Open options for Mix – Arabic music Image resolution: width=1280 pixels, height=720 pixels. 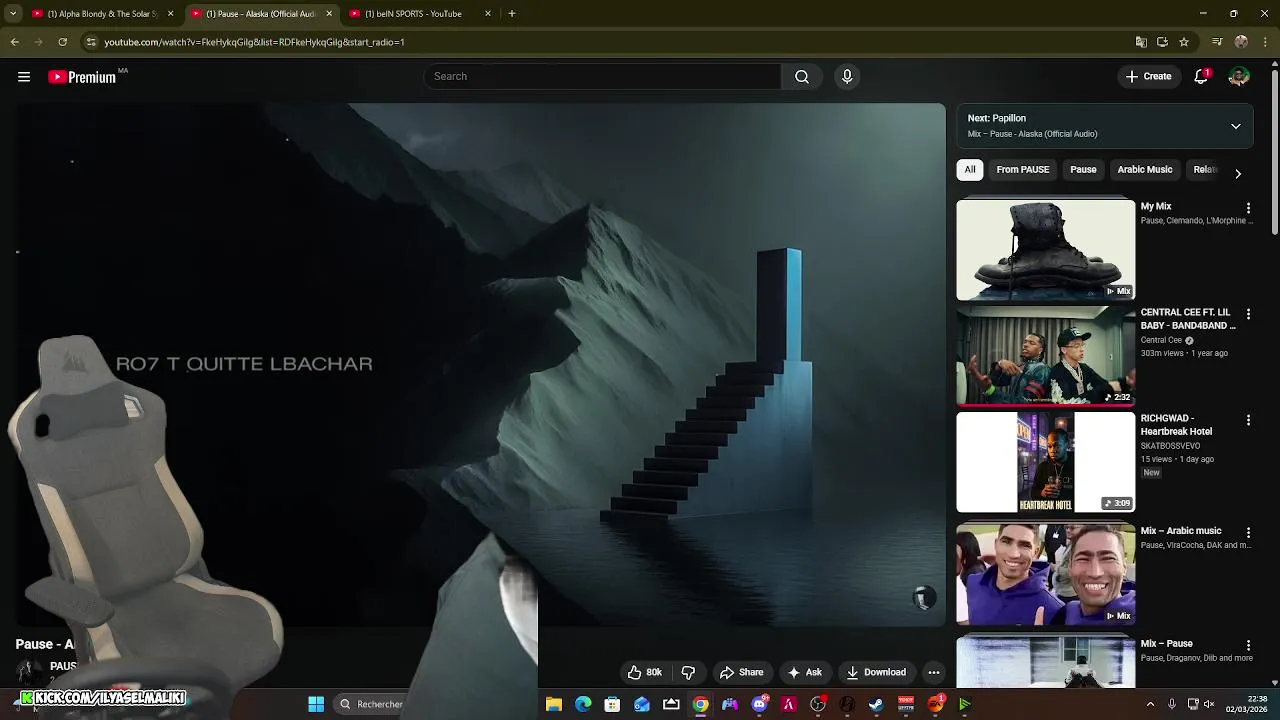pos(1248,533)
